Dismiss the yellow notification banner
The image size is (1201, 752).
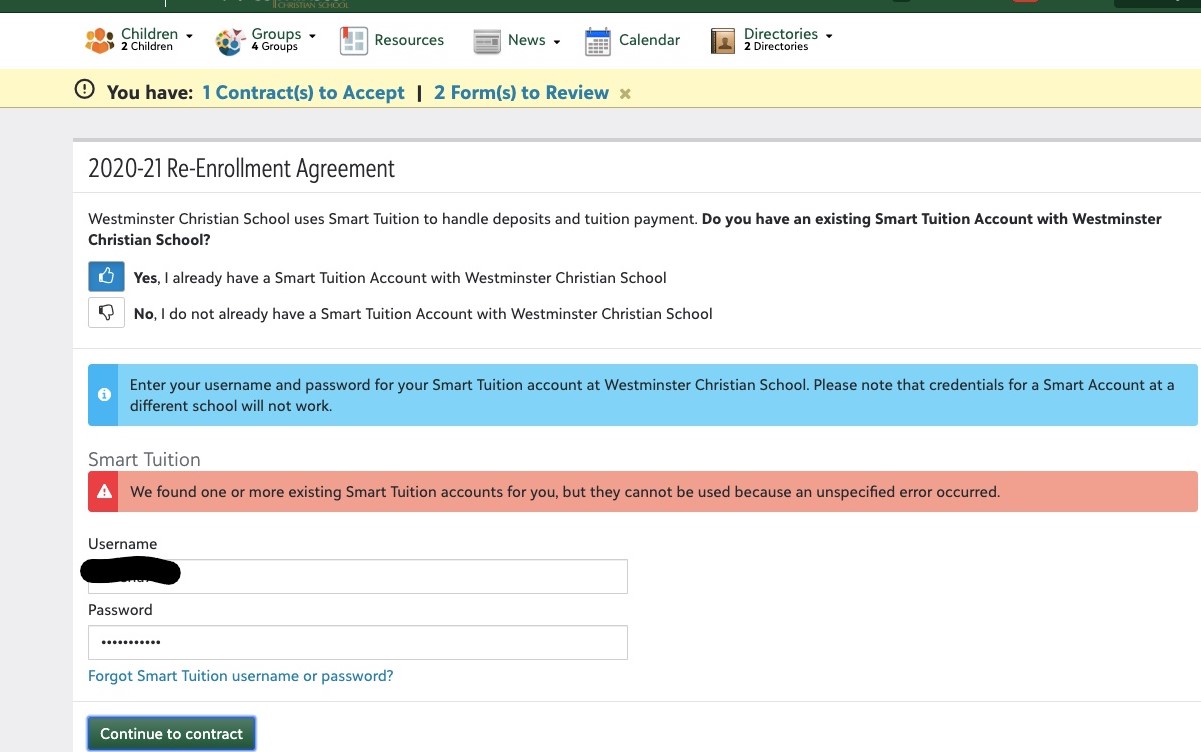(x=625, y=94)
